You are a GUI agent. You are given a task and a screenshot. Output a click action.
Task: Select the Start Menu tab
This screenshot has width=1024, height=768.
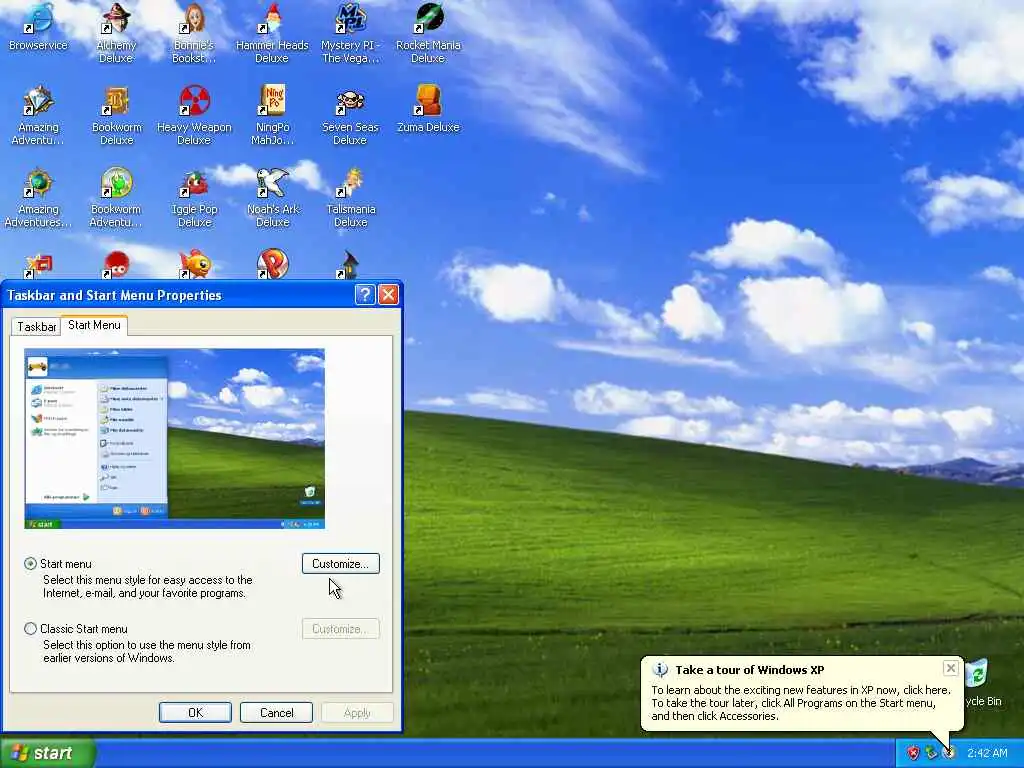click(94, 325)
